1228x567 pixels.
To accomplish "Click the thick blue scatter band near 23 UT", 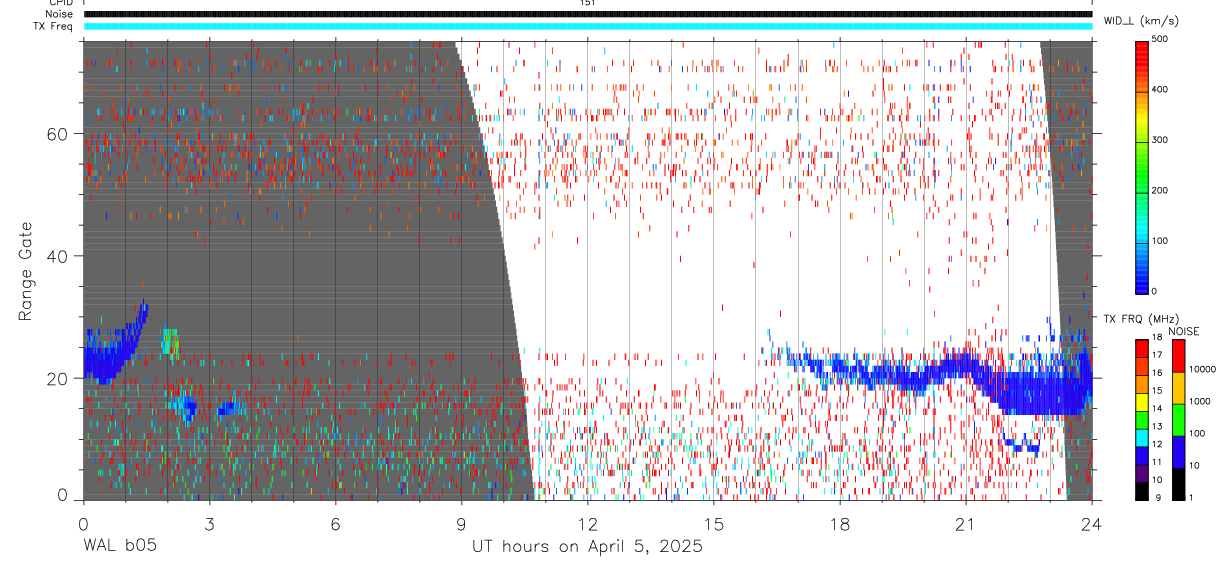I will tap(1040, 393).
